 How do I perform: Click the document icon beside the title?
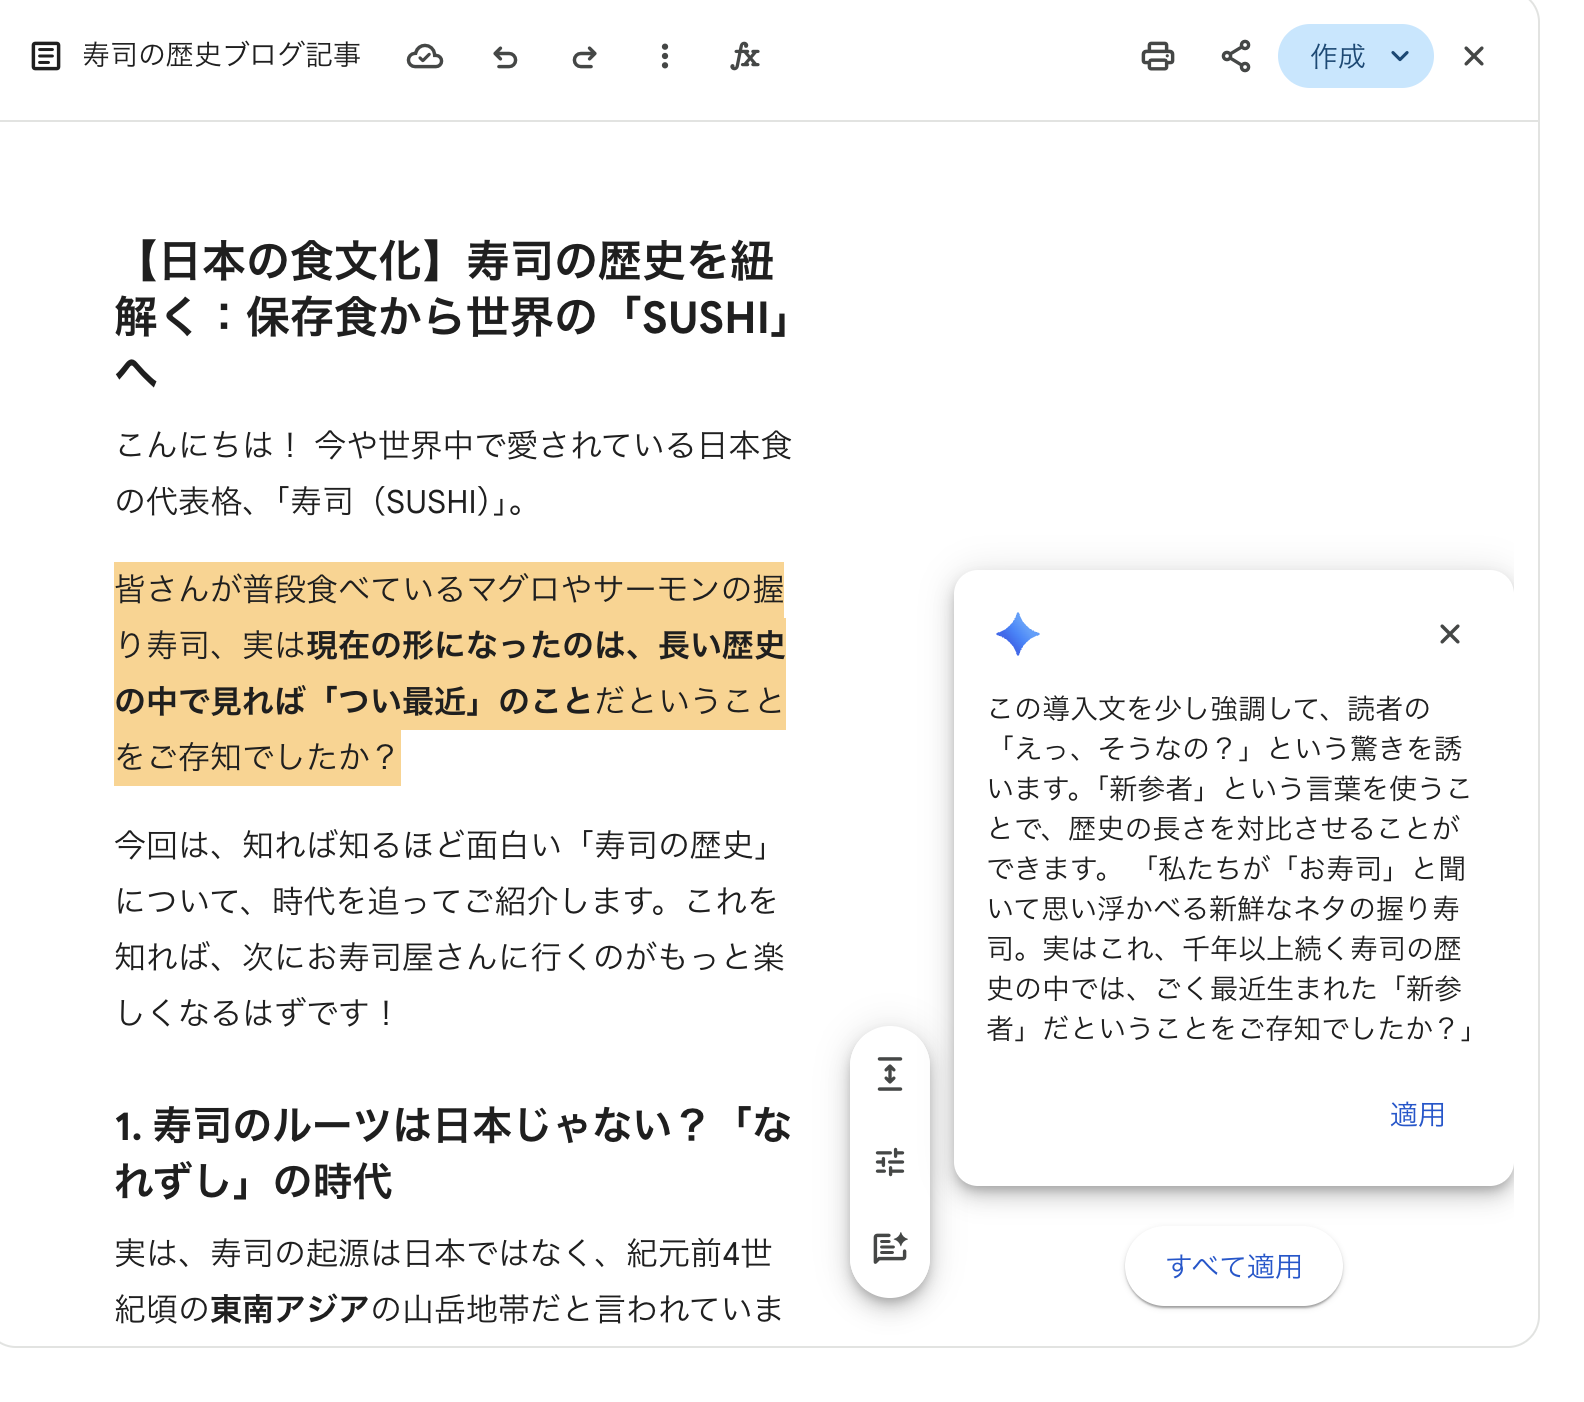(x=46, y=56)
